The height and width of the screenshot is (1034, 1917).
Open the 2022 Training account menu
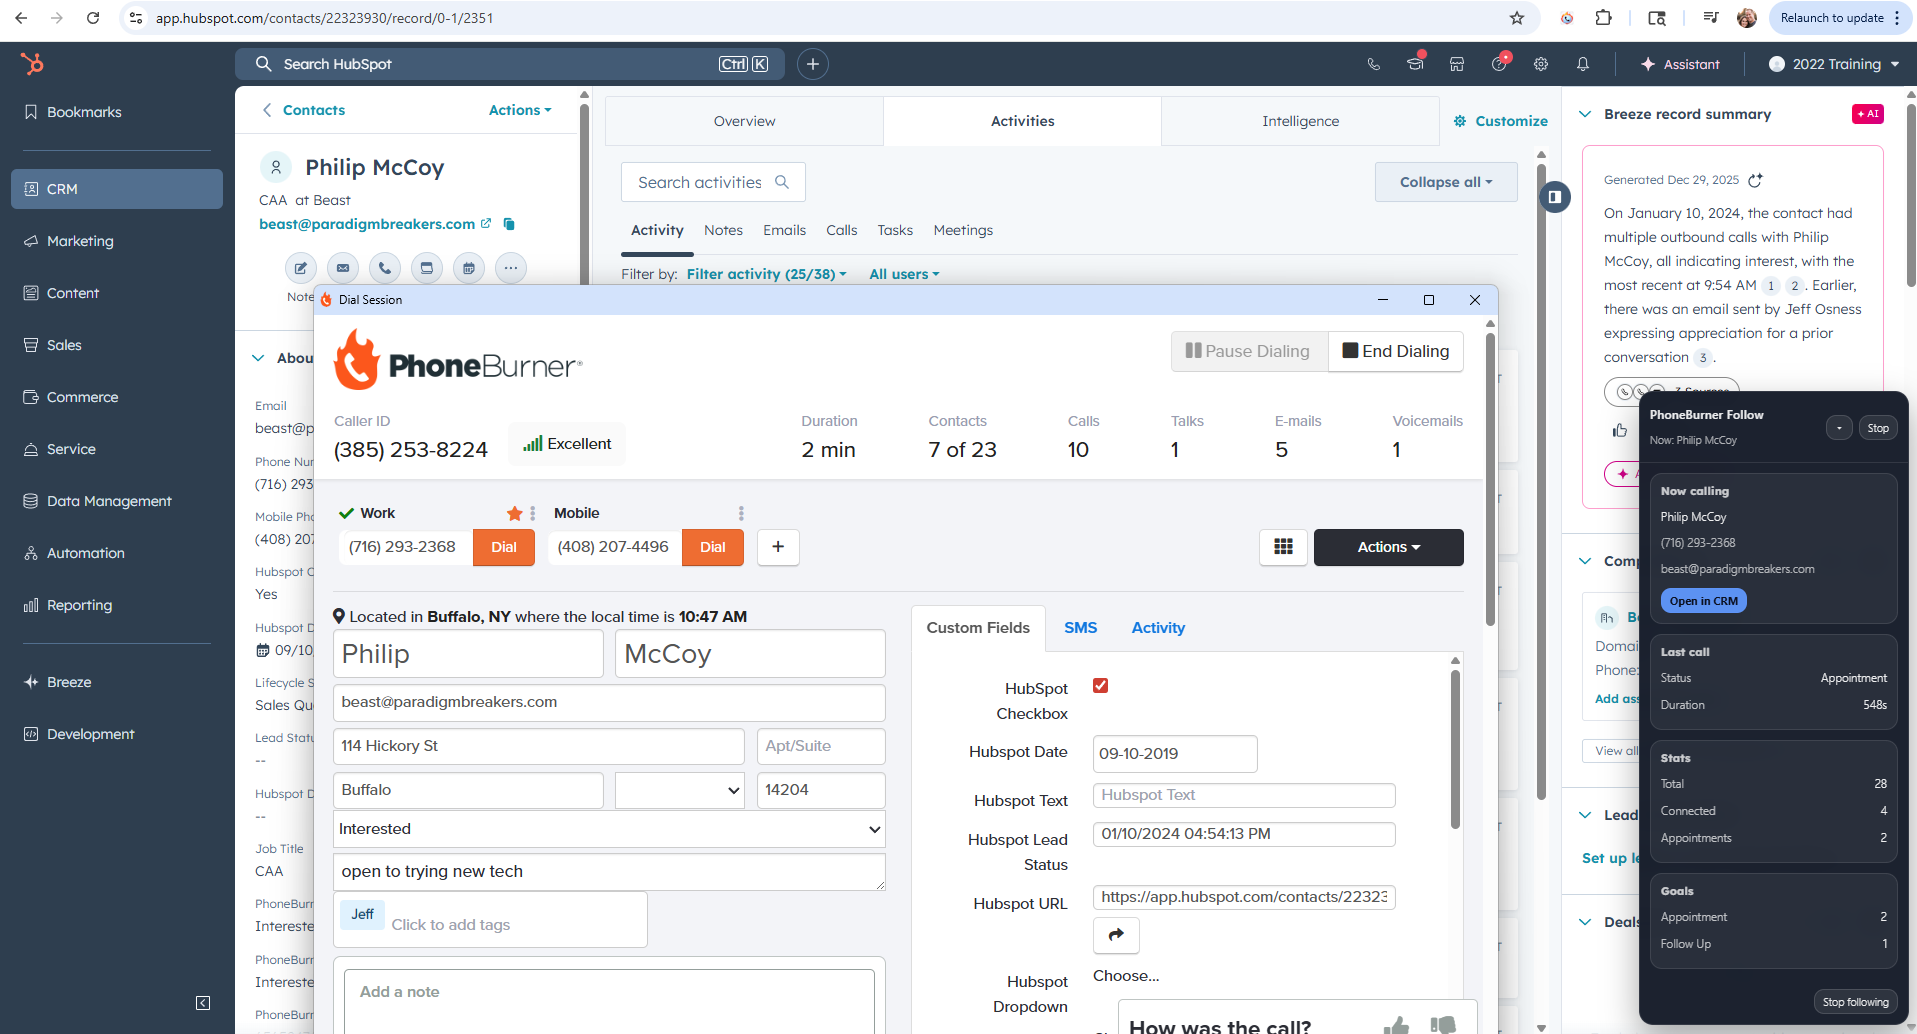tap(1834, 64)
